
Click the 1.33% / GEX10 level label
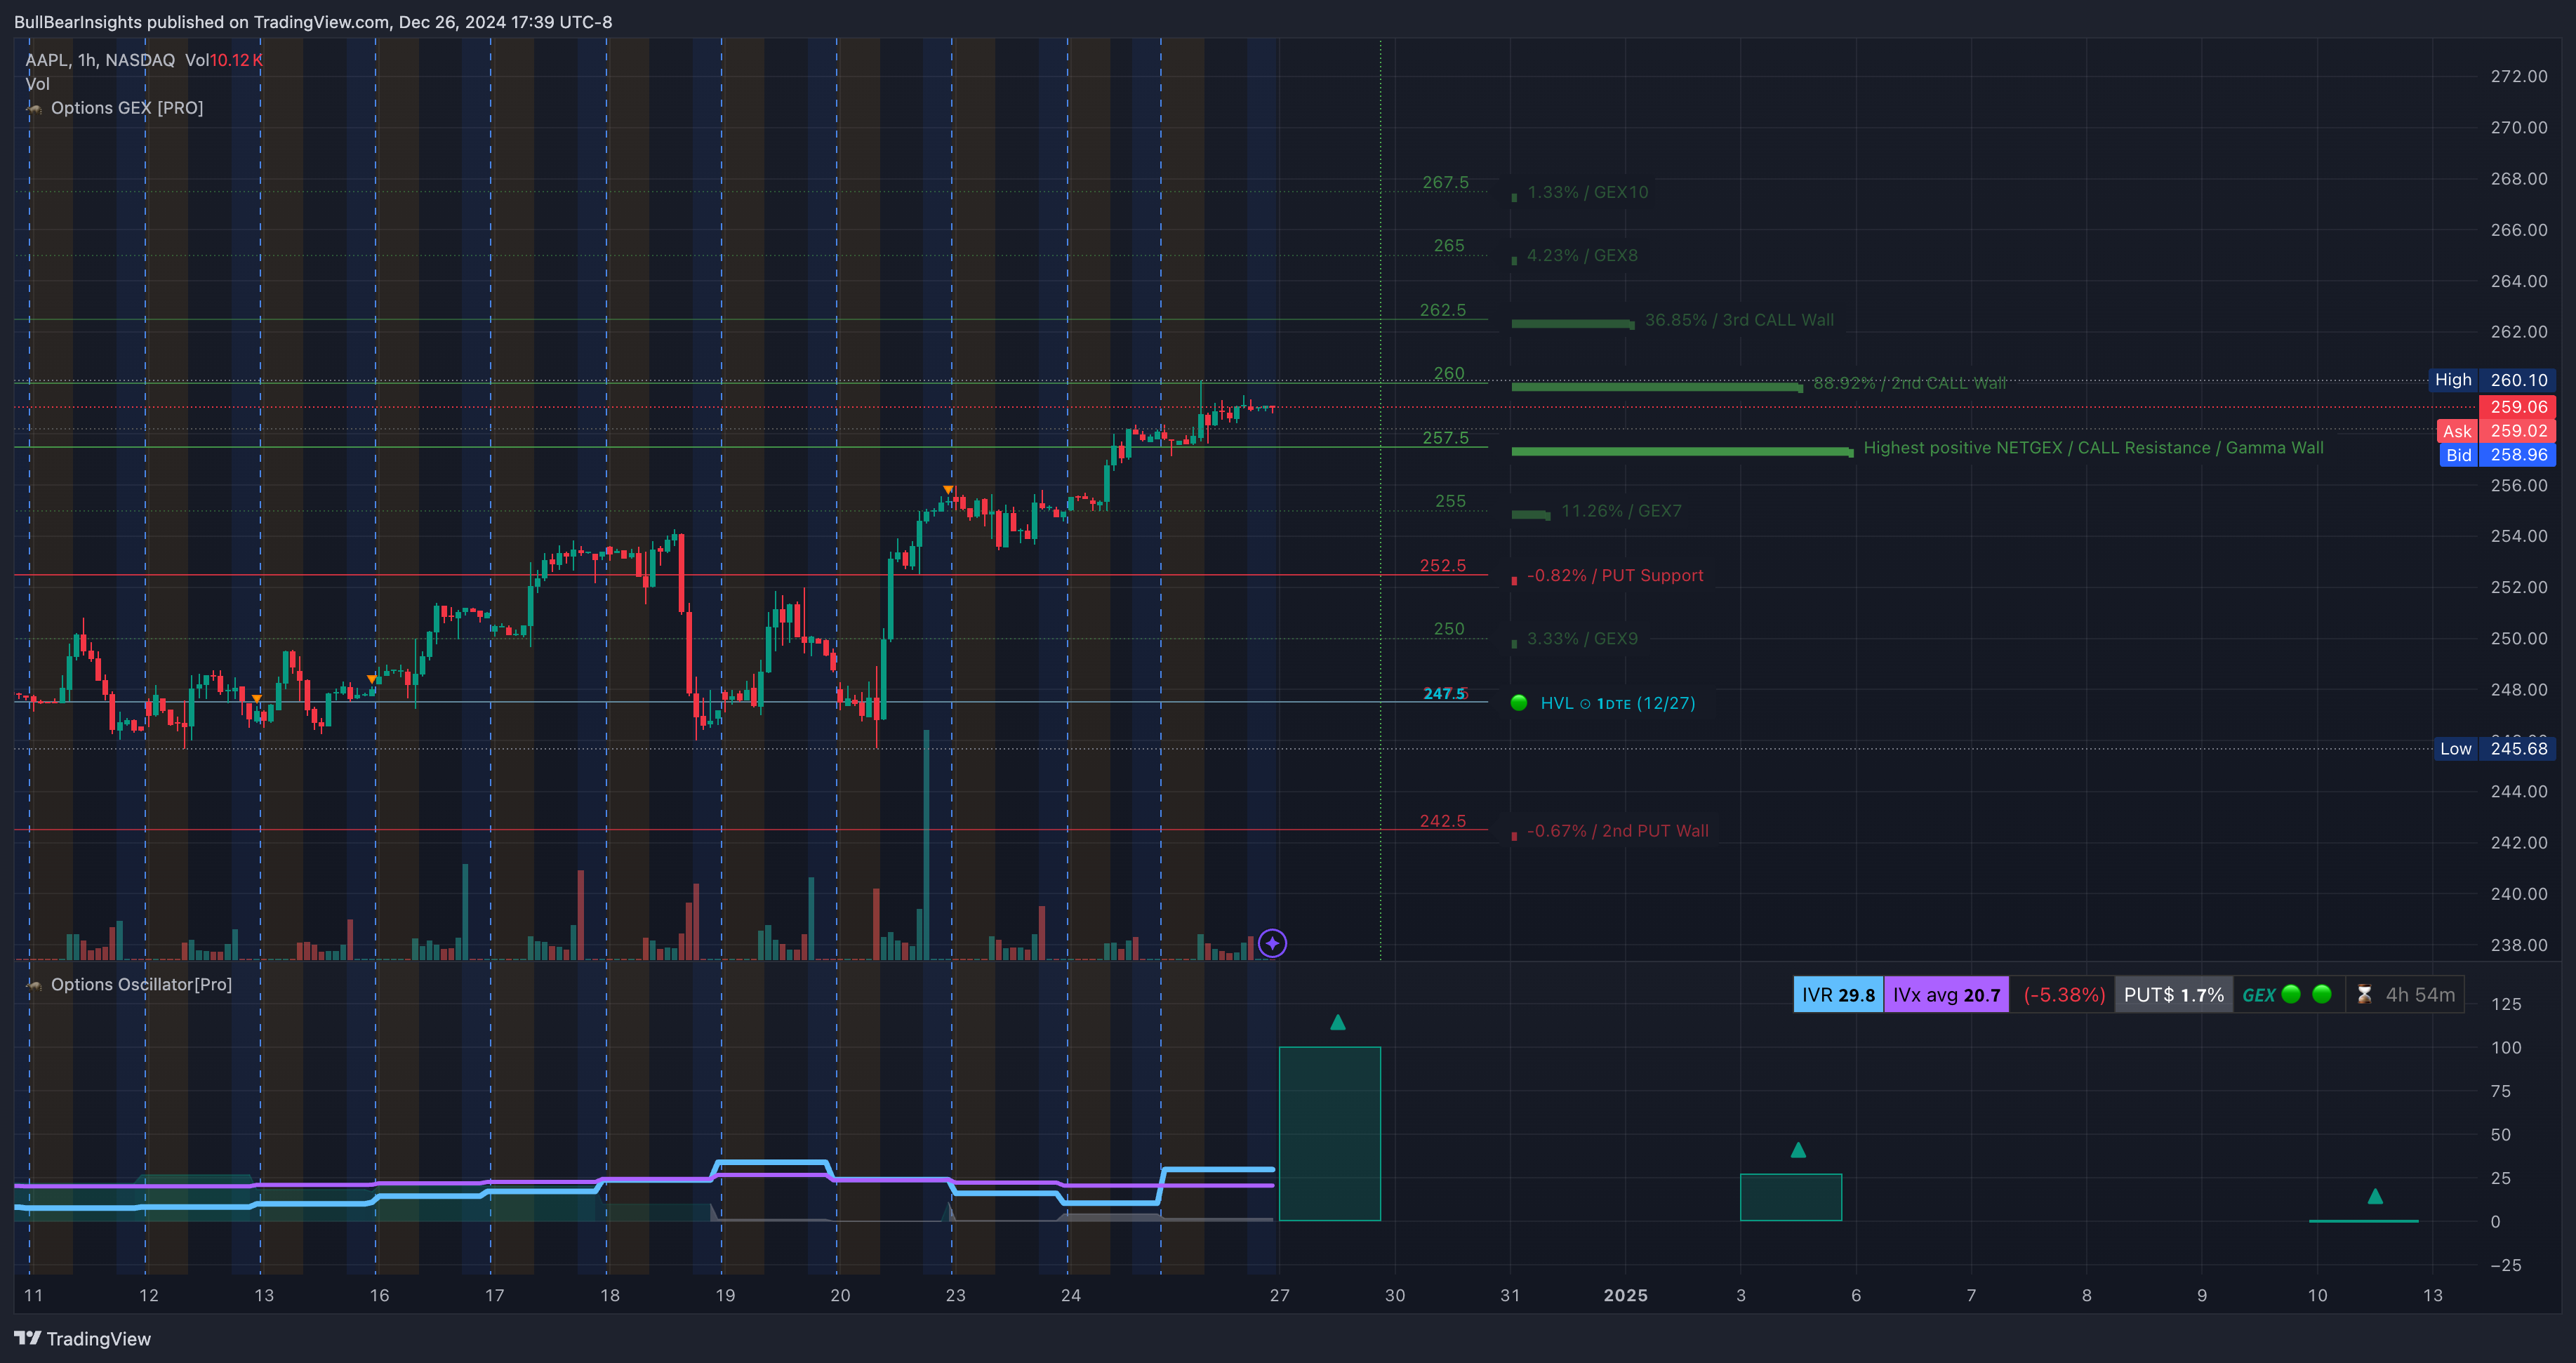click(1588, 192)
